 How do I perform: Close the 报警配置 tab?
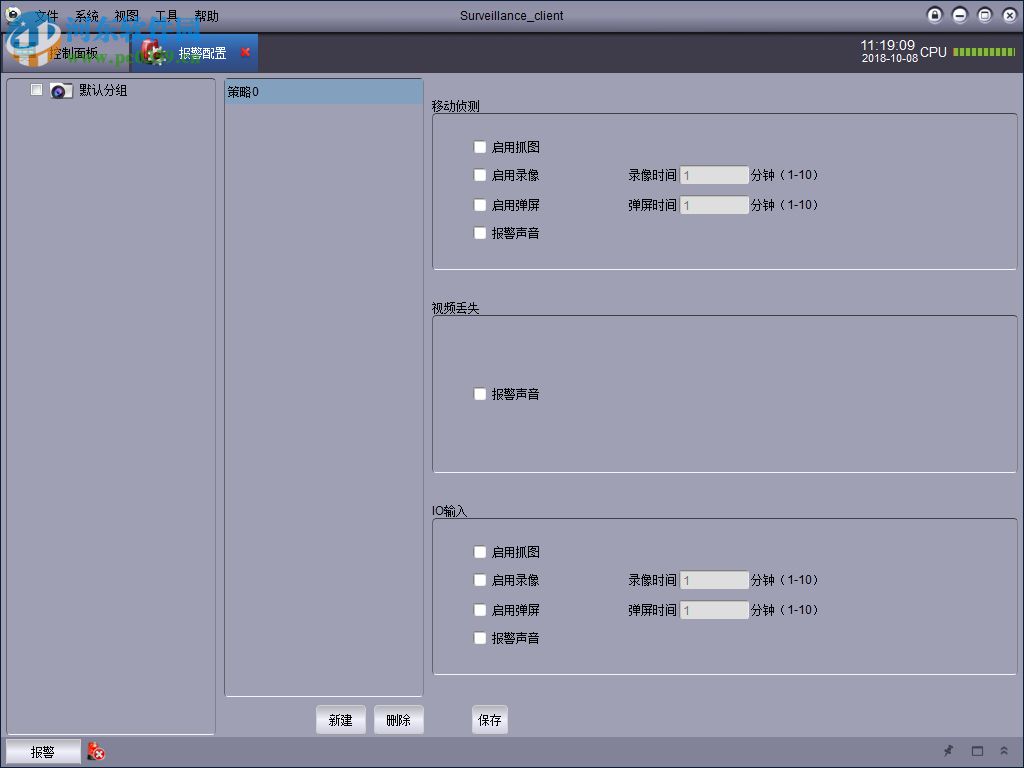[246, 52]
